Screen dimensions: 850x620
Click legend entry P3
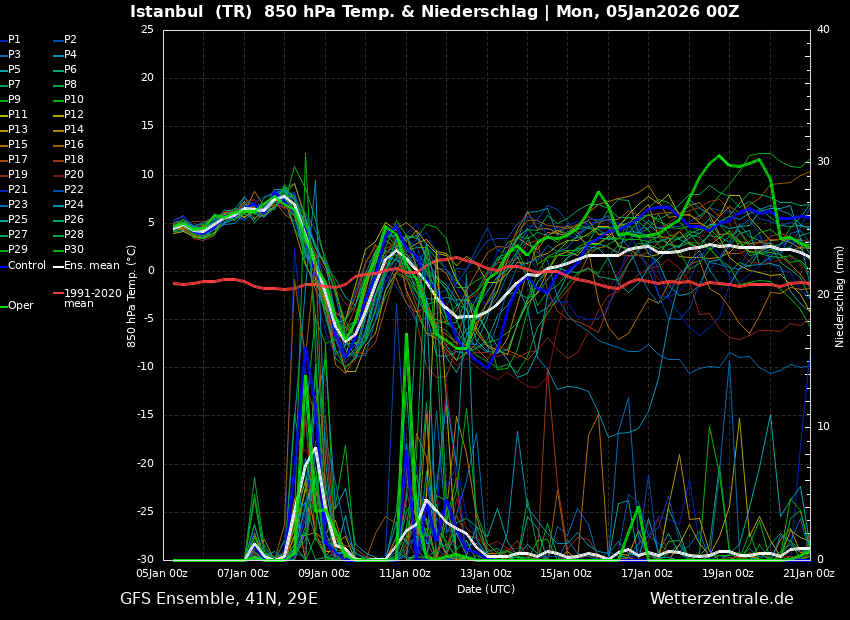pyautogui.click(x=14, y=55)
